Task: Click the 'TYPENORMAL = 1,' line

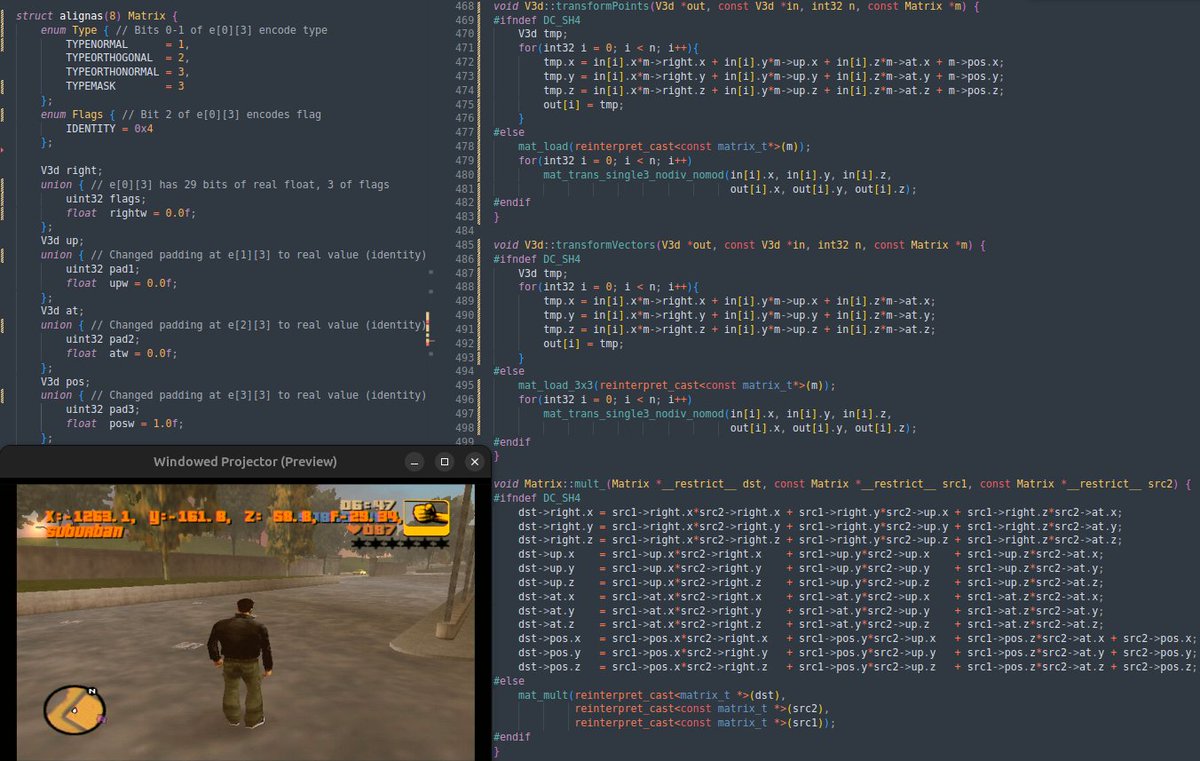Action: point(126,45)
